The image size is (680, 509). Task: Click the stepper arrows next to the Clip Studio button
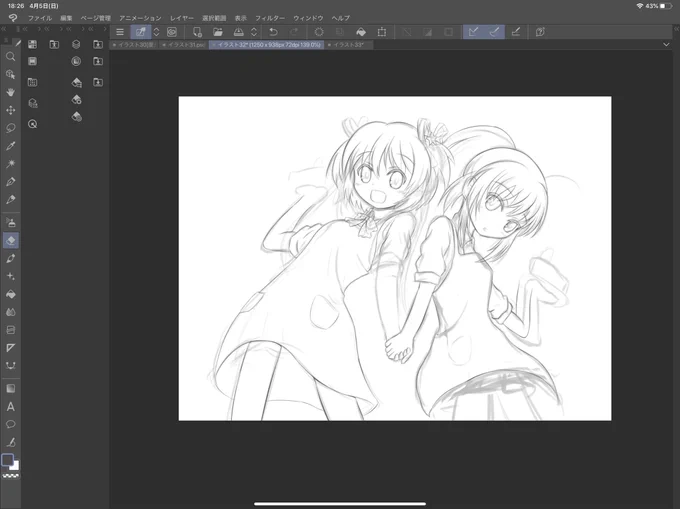click(157, 32)
